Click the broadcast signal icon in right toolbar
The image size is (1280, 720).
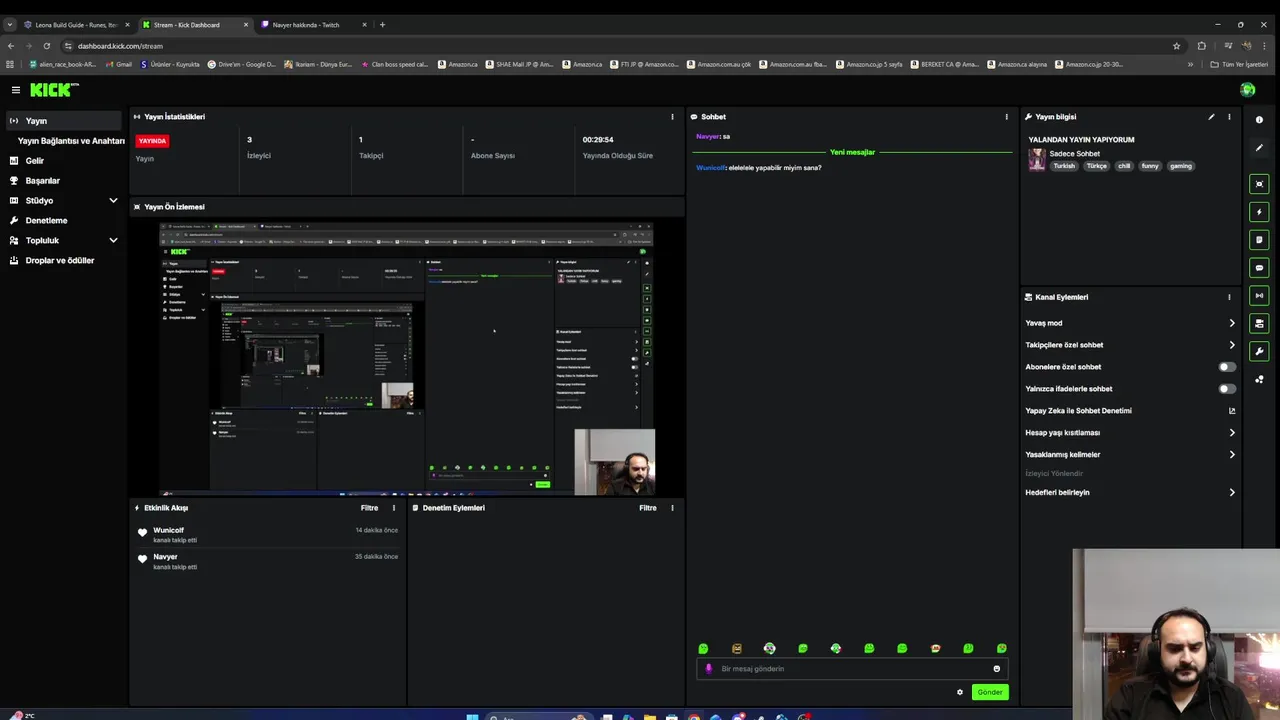point(1259,296)
